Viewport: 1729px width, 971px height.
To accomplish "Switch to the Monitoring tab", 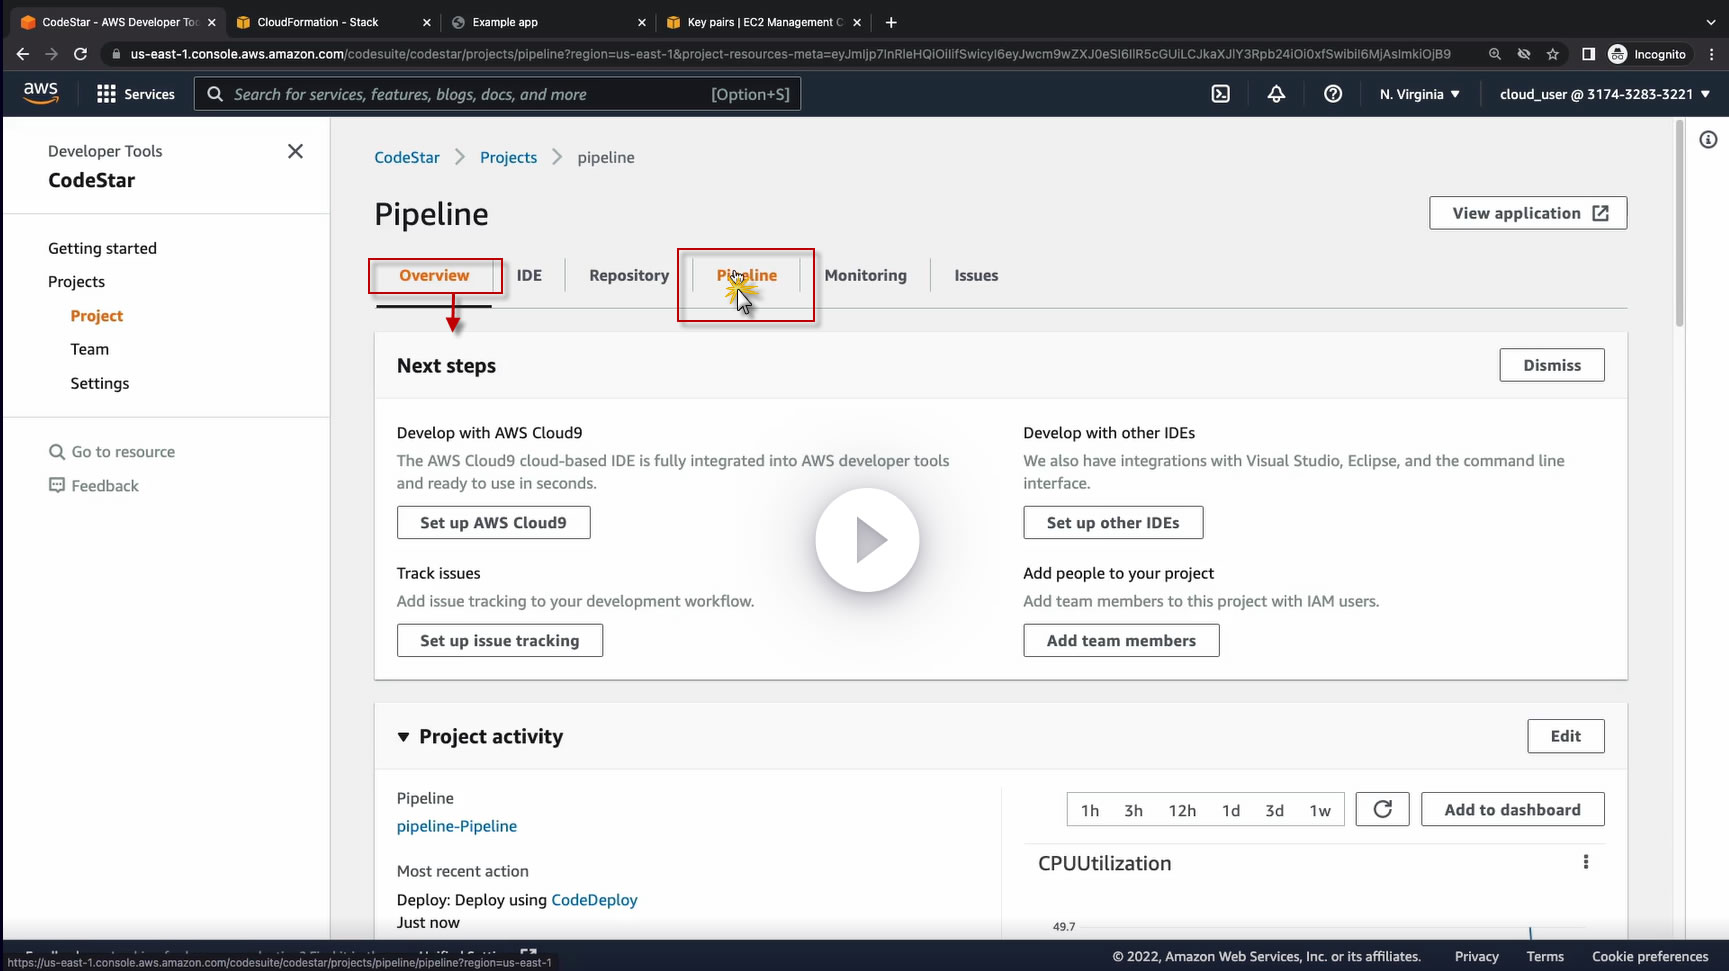I will (865, 275).
